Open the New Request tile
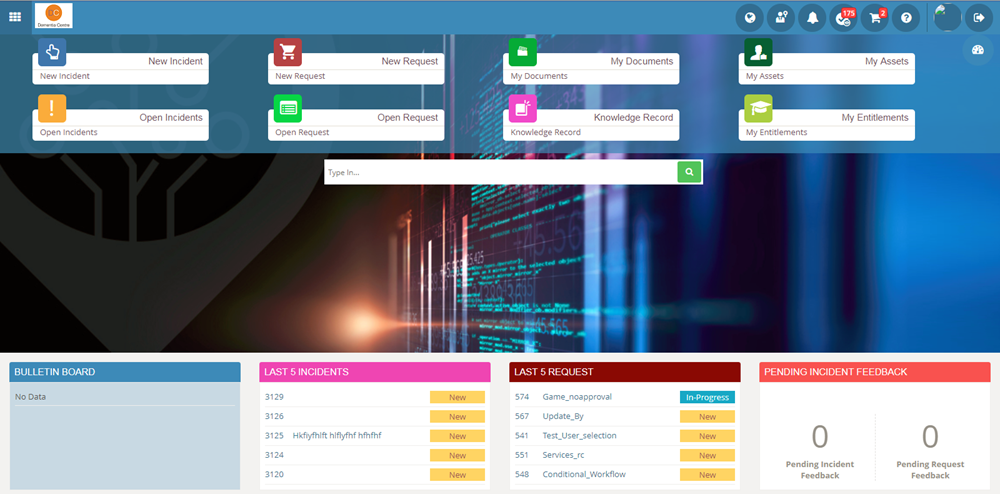1000x494 pixels. (356, 66)
